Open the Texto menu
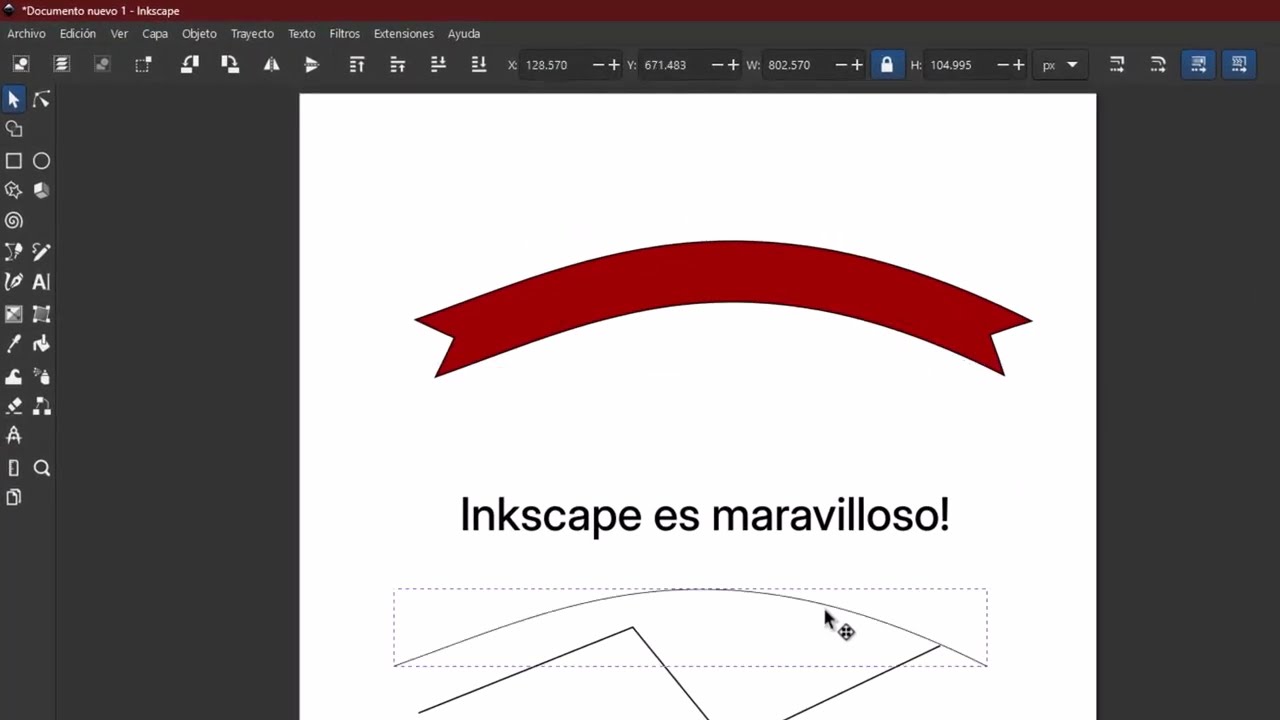This screenshot has width=1280, height=720. point(302,34)
